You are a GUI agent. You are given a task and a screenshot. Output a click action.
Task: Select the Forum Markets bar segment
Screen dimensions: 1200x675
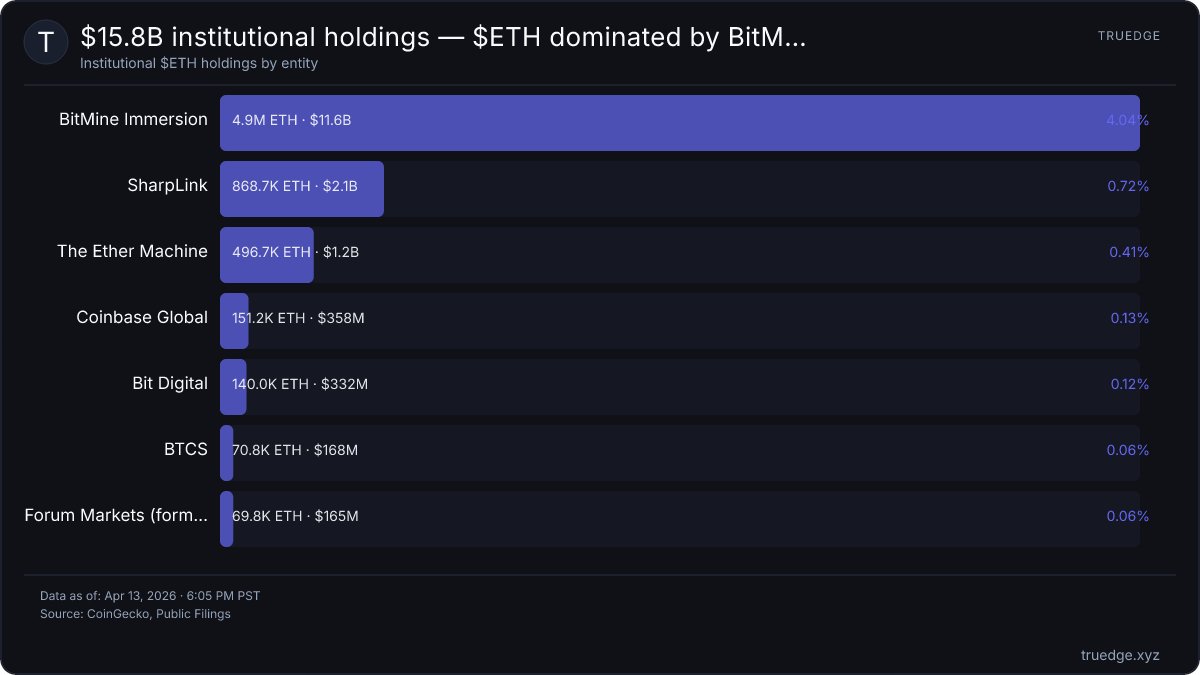tap(227, 519)
